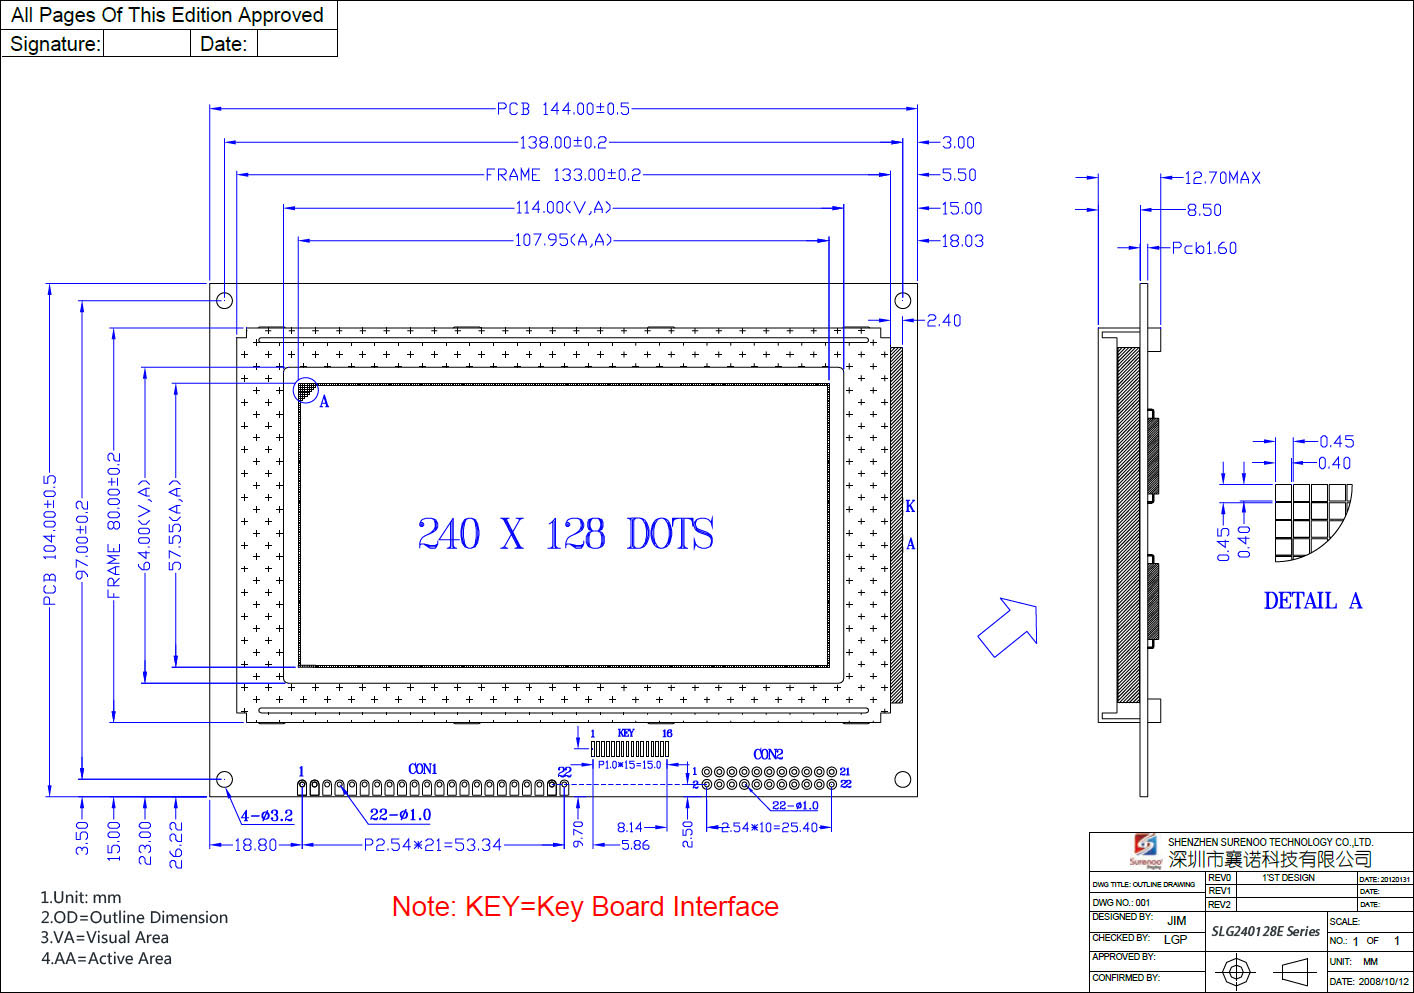Click the "240 X 128 DOTS" text

pyautogui.click(x=565, y=534)
